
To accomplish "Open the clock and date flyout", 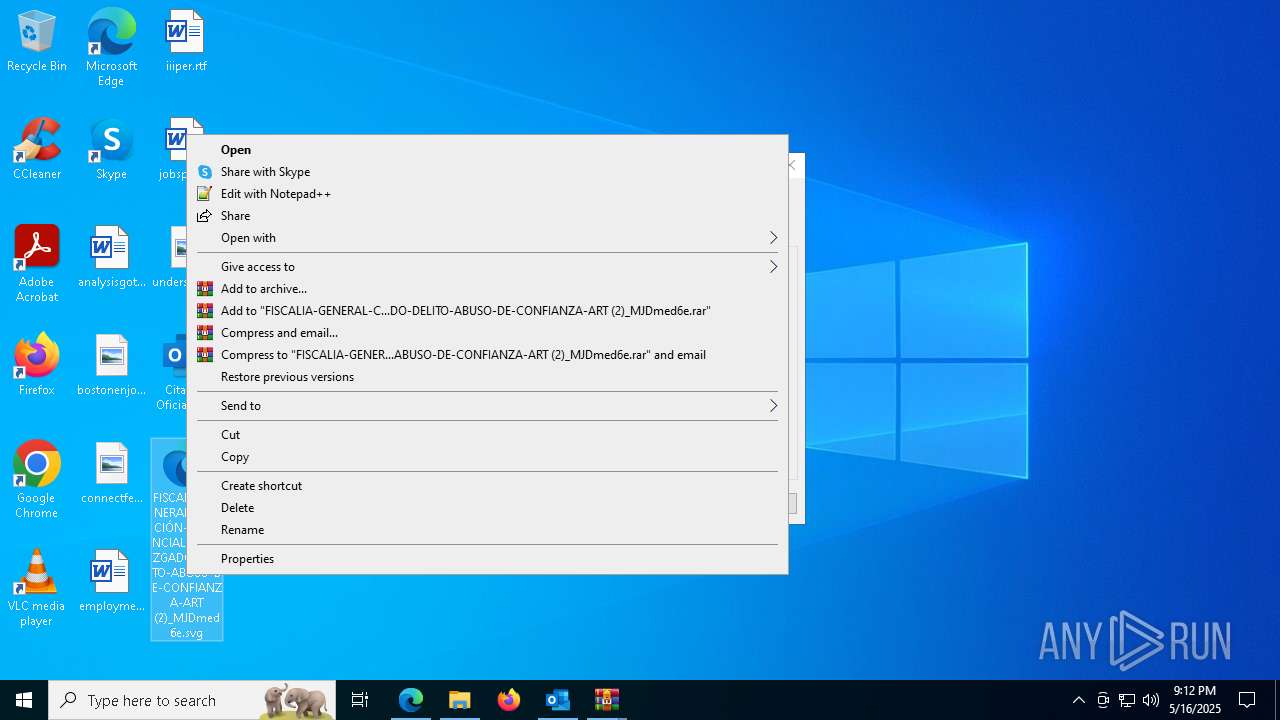I will click(x=1194, y=700).
